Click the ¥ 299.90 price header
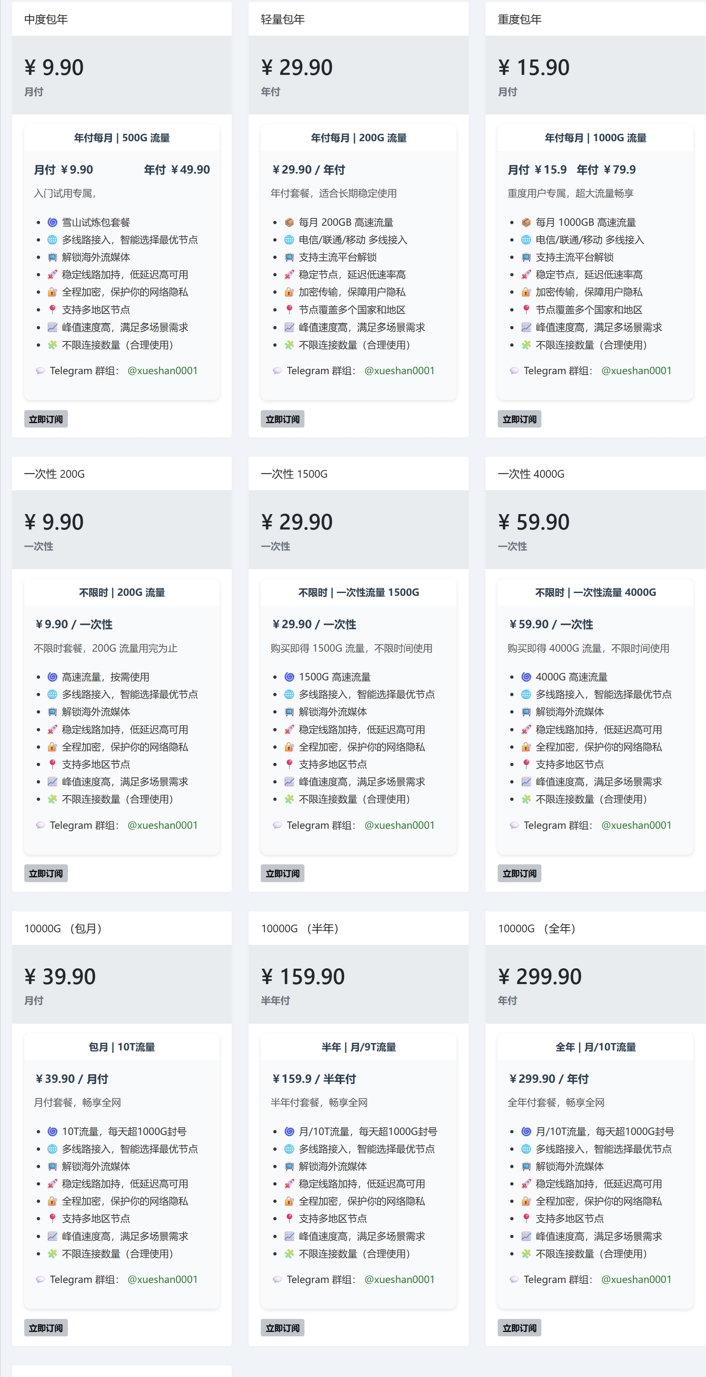Image resolution: width=706 pixels, height=1377 pixels. pyautogui.click(x=539, y=976)
